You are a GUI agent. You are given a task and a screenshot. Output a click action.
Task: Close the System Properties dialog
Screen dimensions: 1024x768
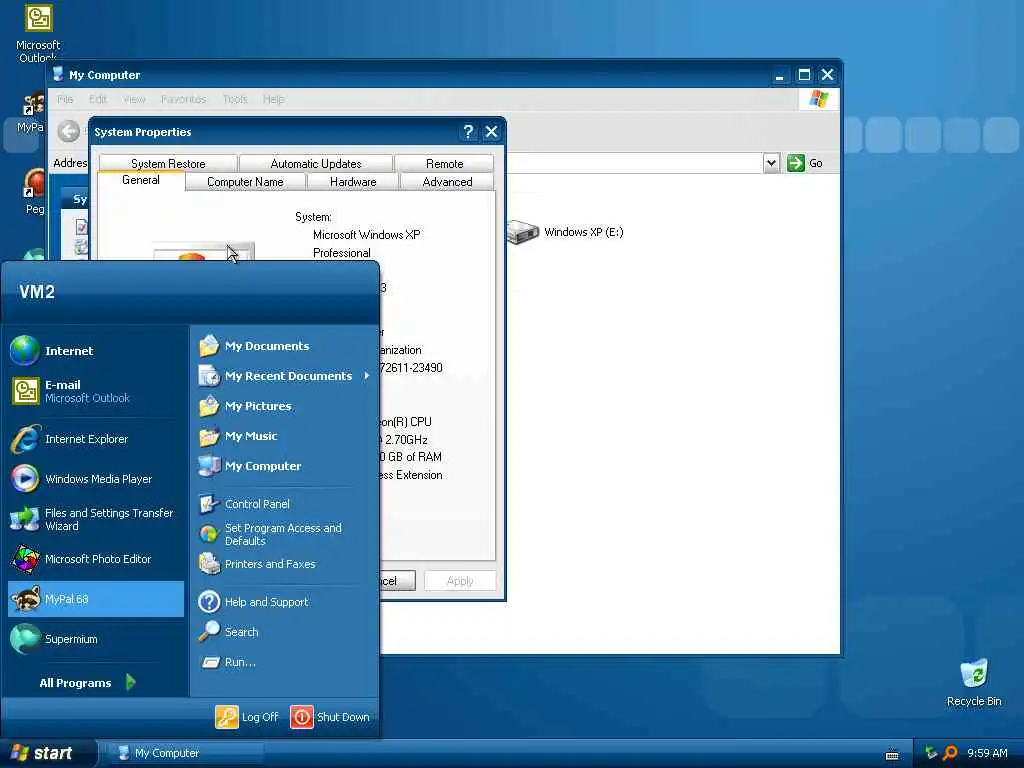pyautogui.click(x=492, y=132)
